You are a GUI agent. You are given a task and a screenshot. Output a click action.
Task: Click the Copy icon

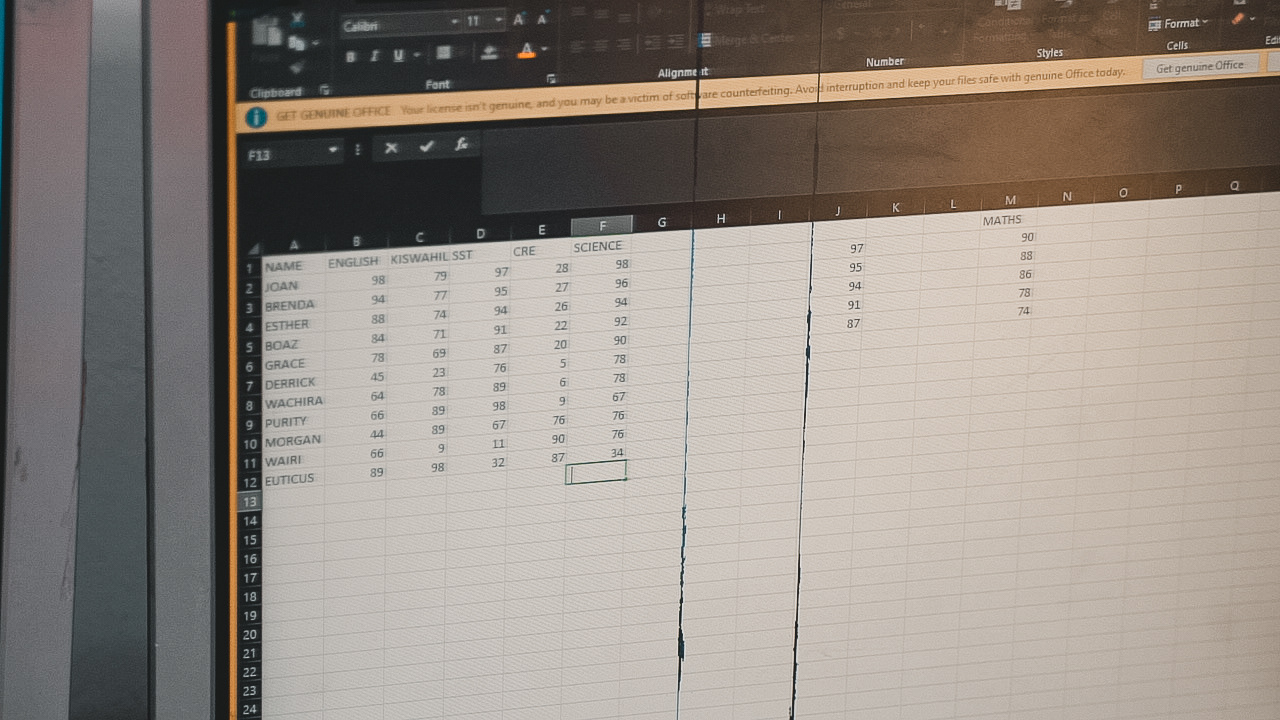coord(296,43)
